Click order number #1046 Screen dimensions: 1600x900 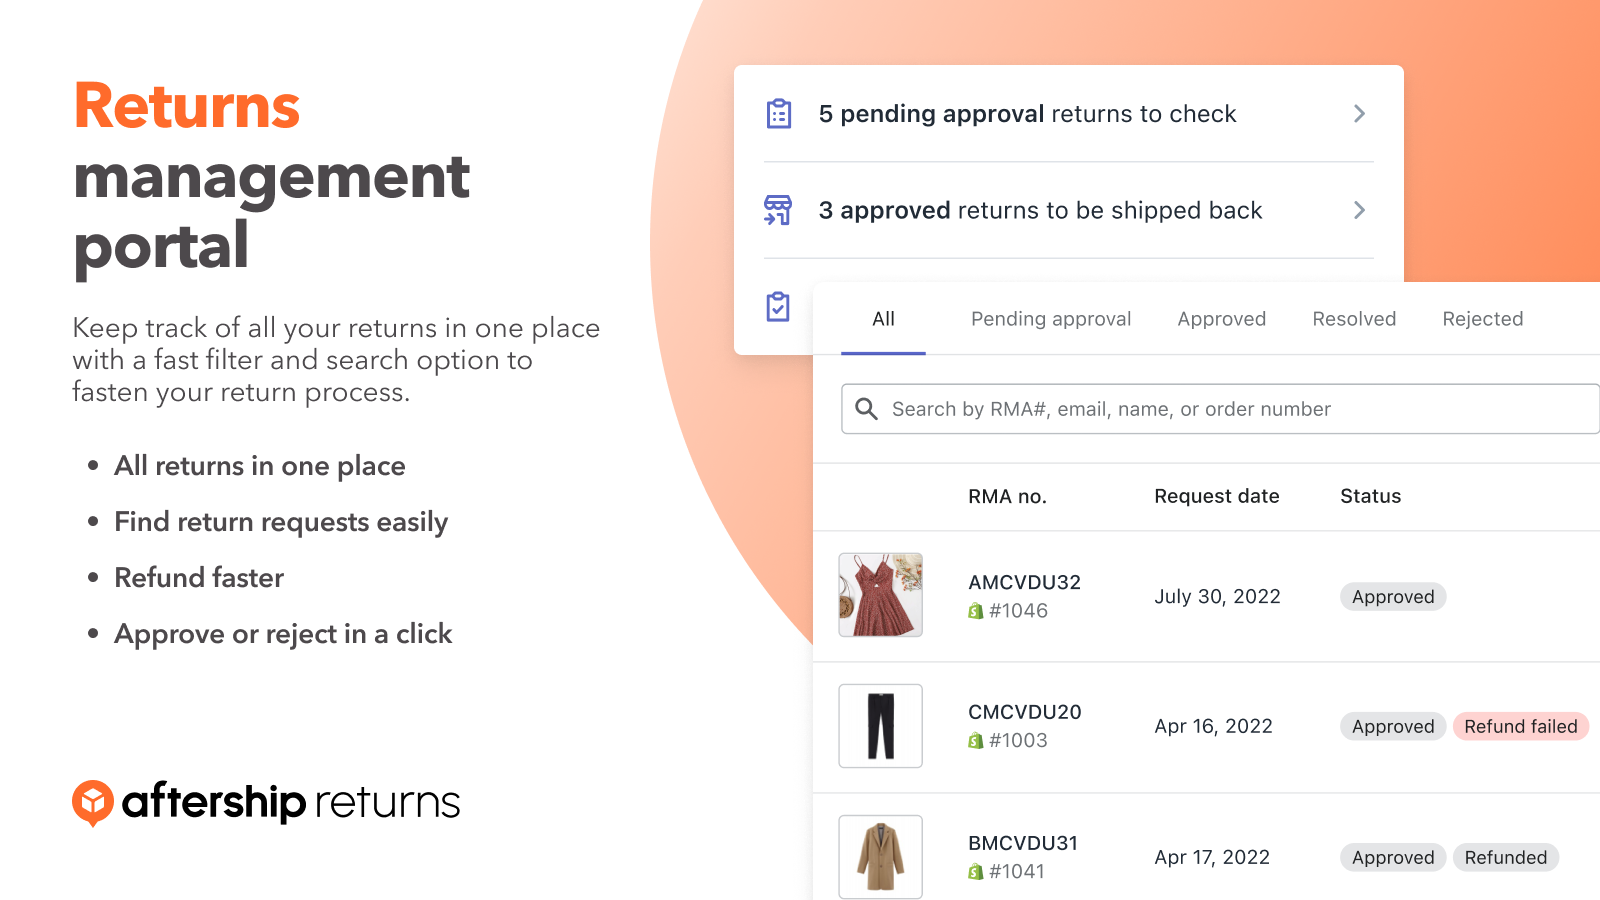point(1018,611)
